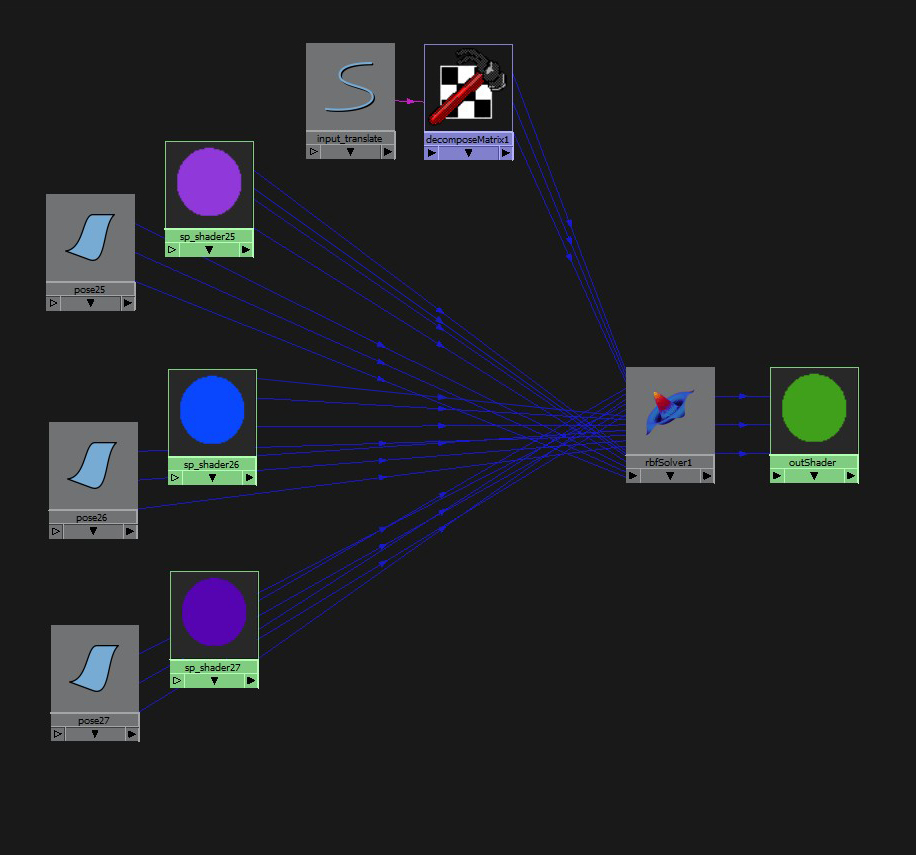Open input connections triangle on input_translate

click(x=314, y=152)
